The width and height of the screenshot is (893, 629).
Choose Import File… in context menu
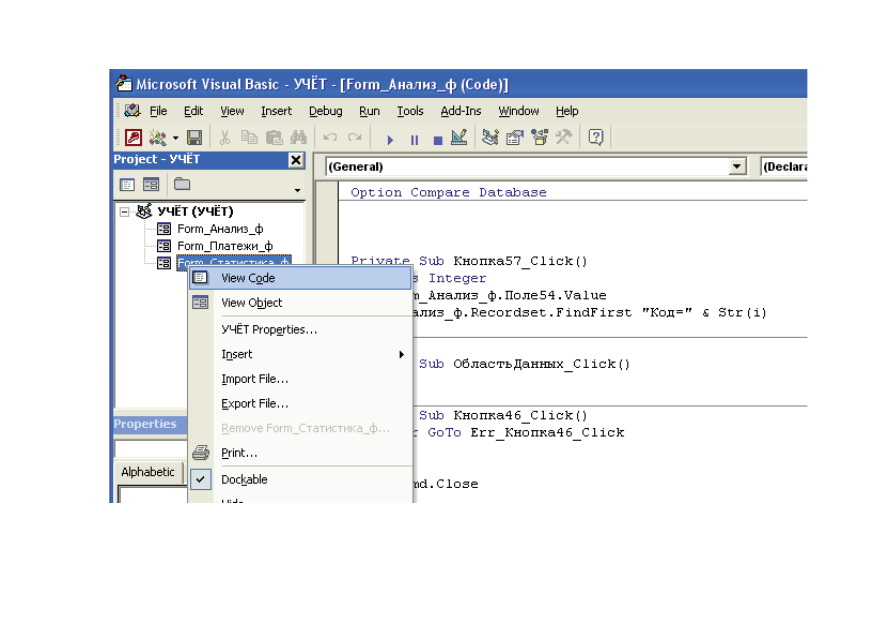(300, 379)
